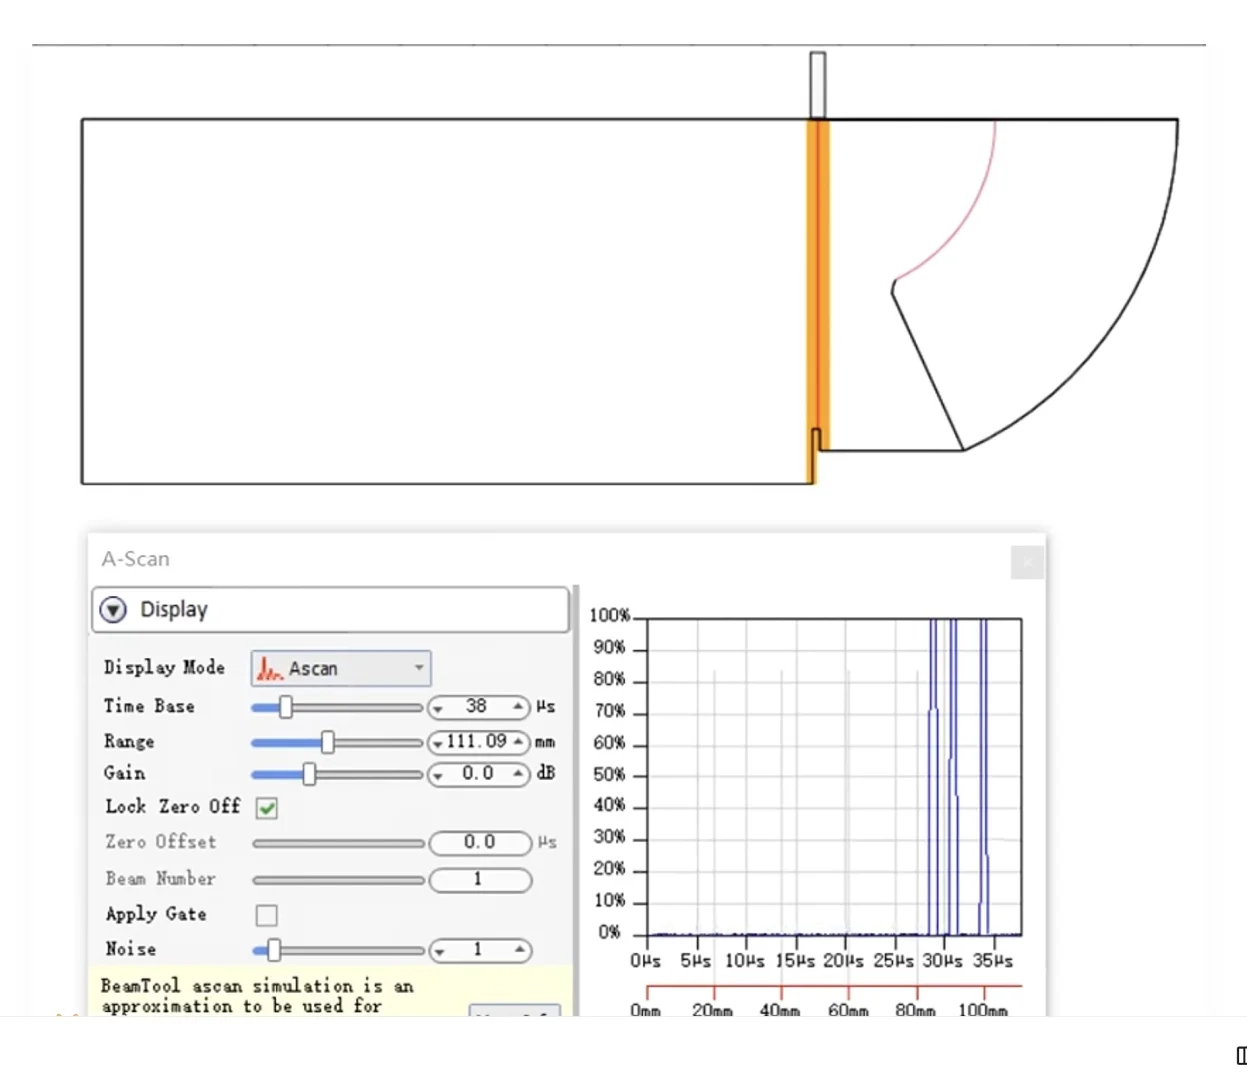This screenshot has width=1247, height=1080.
Task: Enable the Apply Gate checkbox
Action: click(x=267, y=915)
